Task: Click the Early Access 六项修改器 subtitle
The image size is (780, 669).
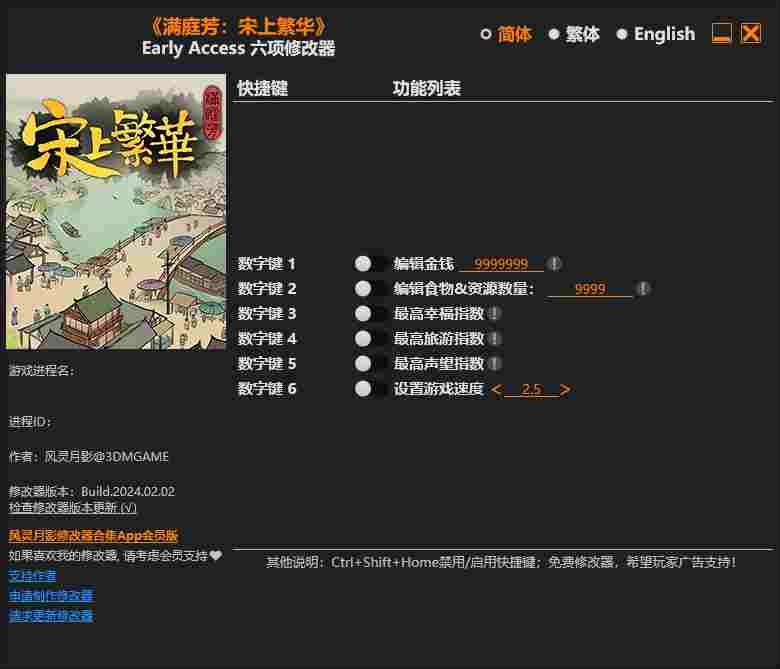Action: point(238,48)
